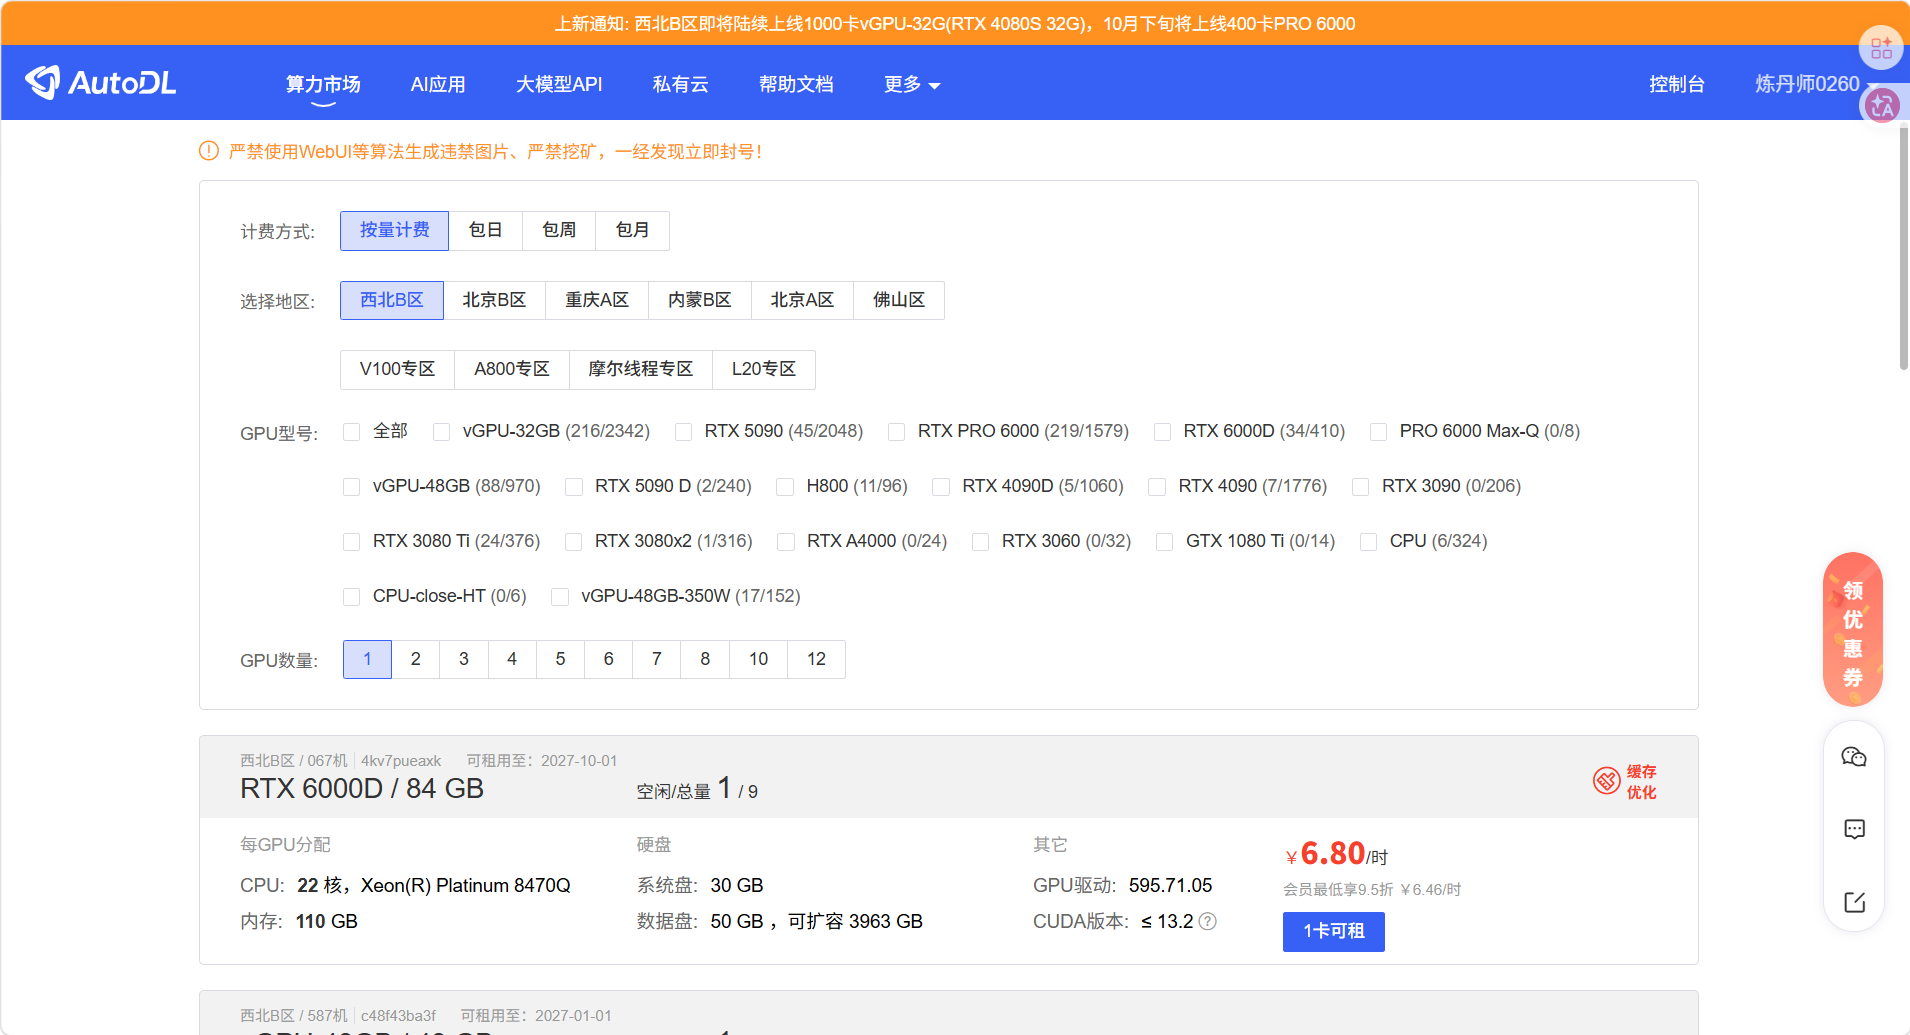This screenshot has height=1035, width=1910.
Task: Click the 1卡可租 rent button
Action: (1334, 931)
